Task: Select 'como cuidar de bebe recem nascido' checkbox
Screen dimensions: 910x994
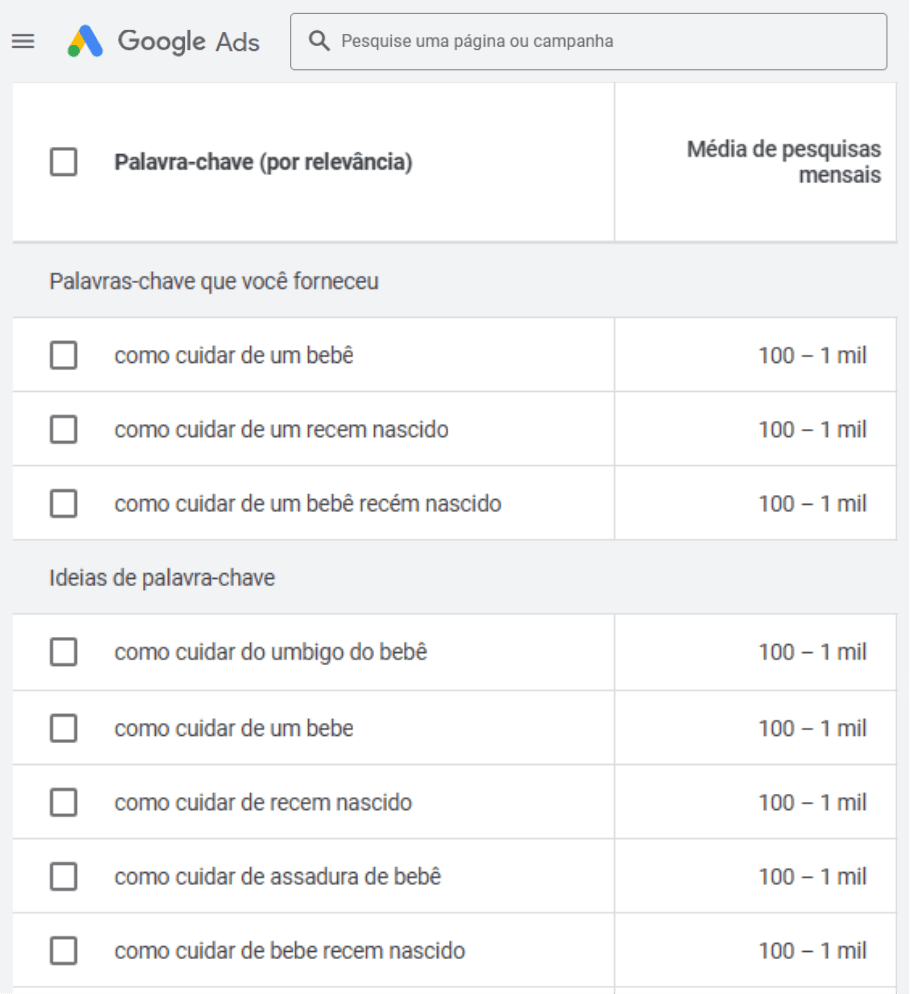Action: point(64,950)
